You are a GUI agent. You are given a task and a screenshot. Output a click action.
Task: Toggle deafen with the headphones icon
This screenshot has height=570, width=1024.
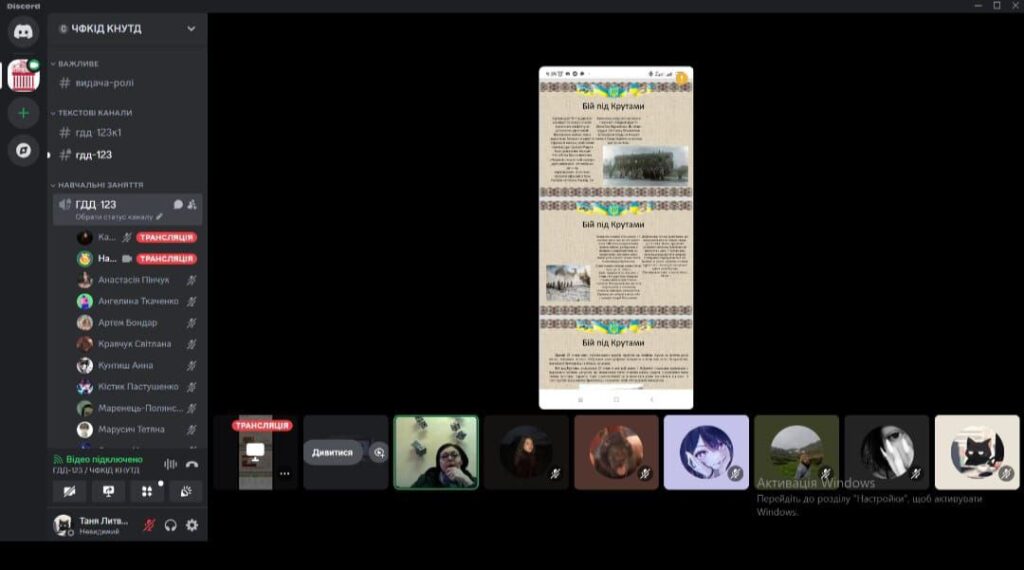point(171,525)
